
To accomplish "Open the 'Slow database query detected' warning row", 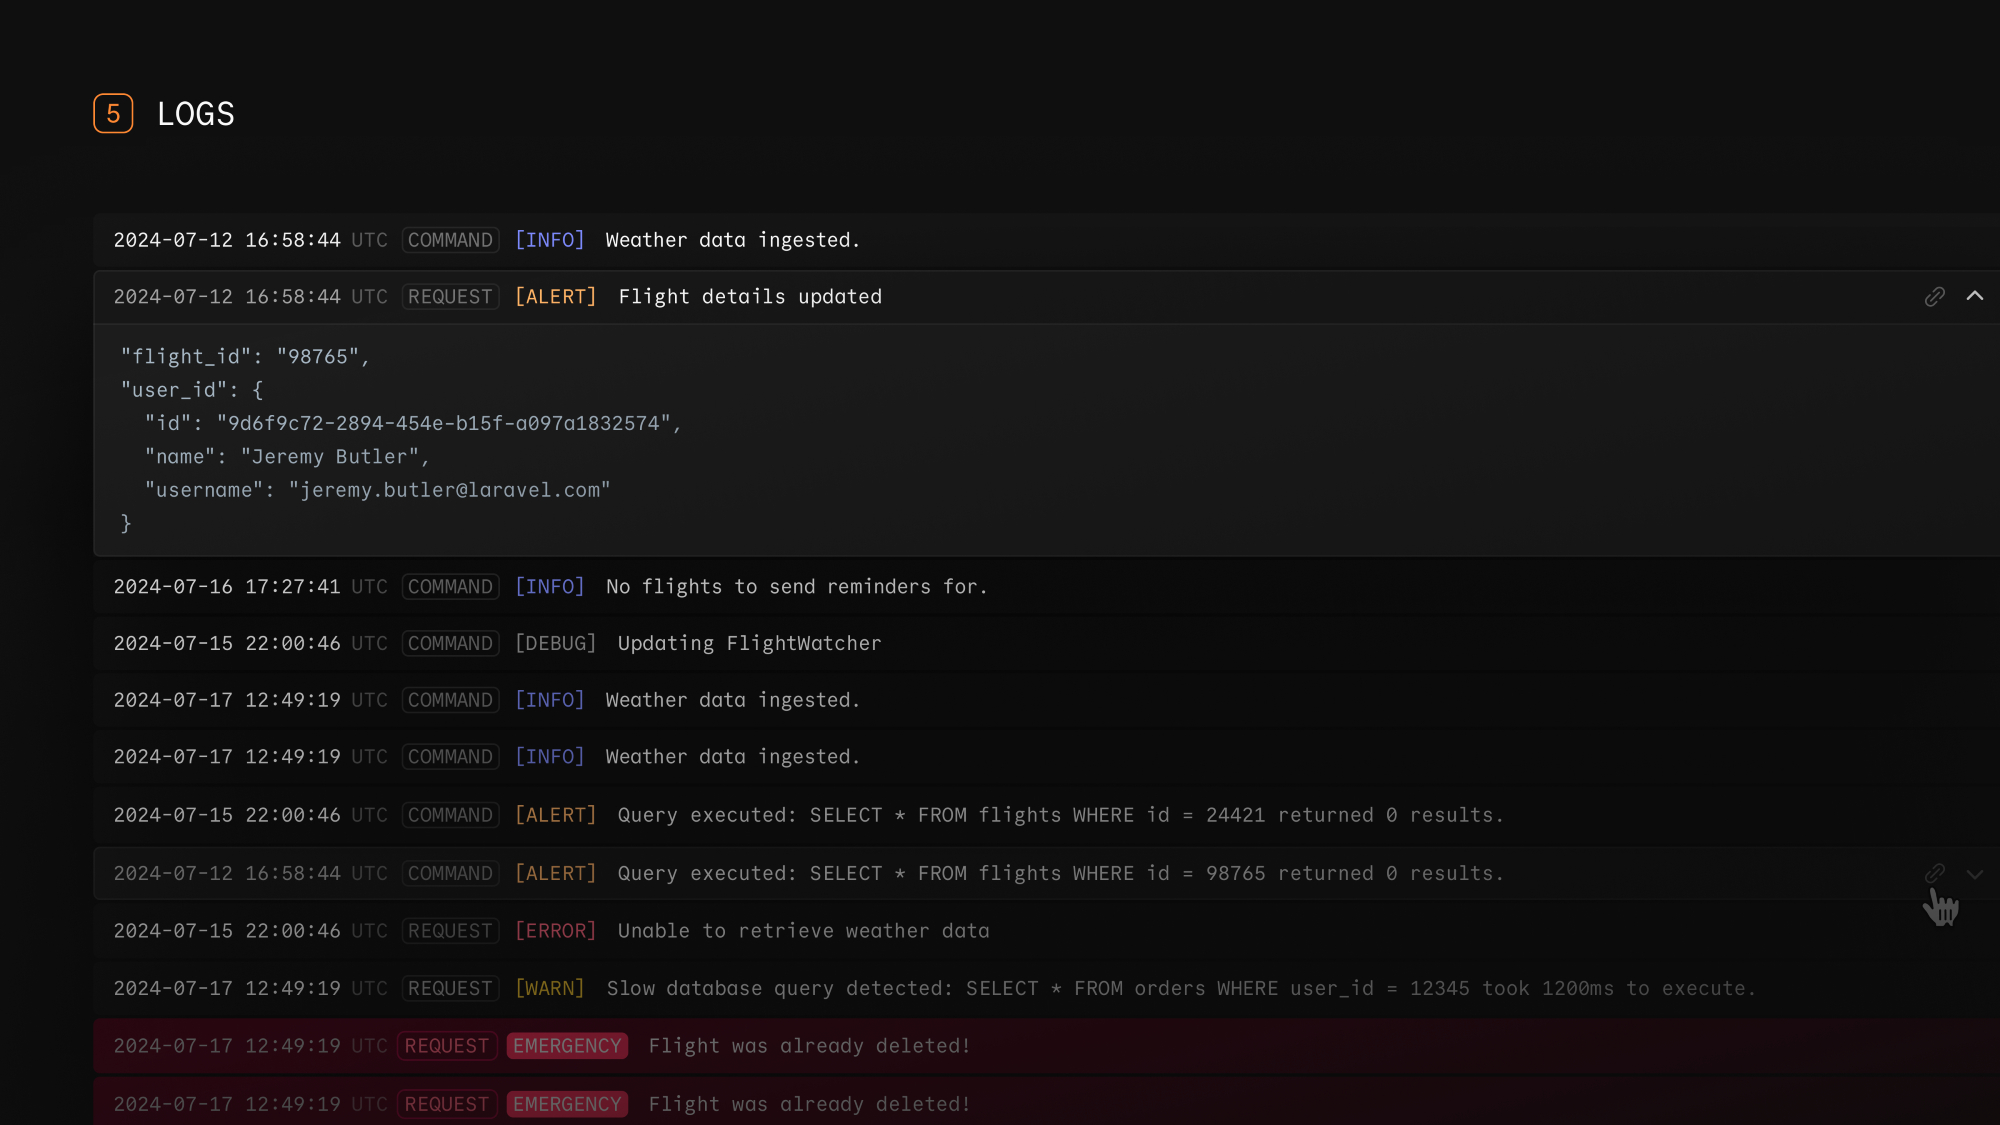I will coord(1180,988).
